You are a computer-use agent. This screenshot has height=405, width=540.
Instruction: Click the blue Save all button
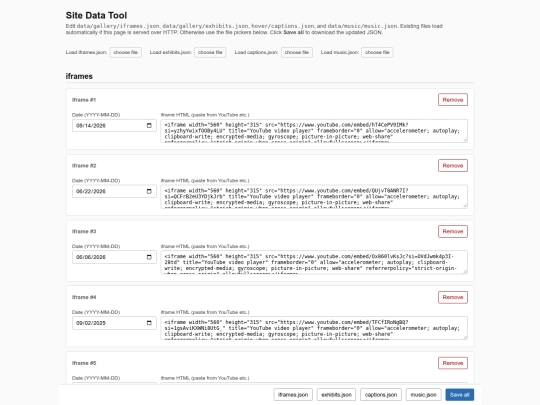pos(459,395)
